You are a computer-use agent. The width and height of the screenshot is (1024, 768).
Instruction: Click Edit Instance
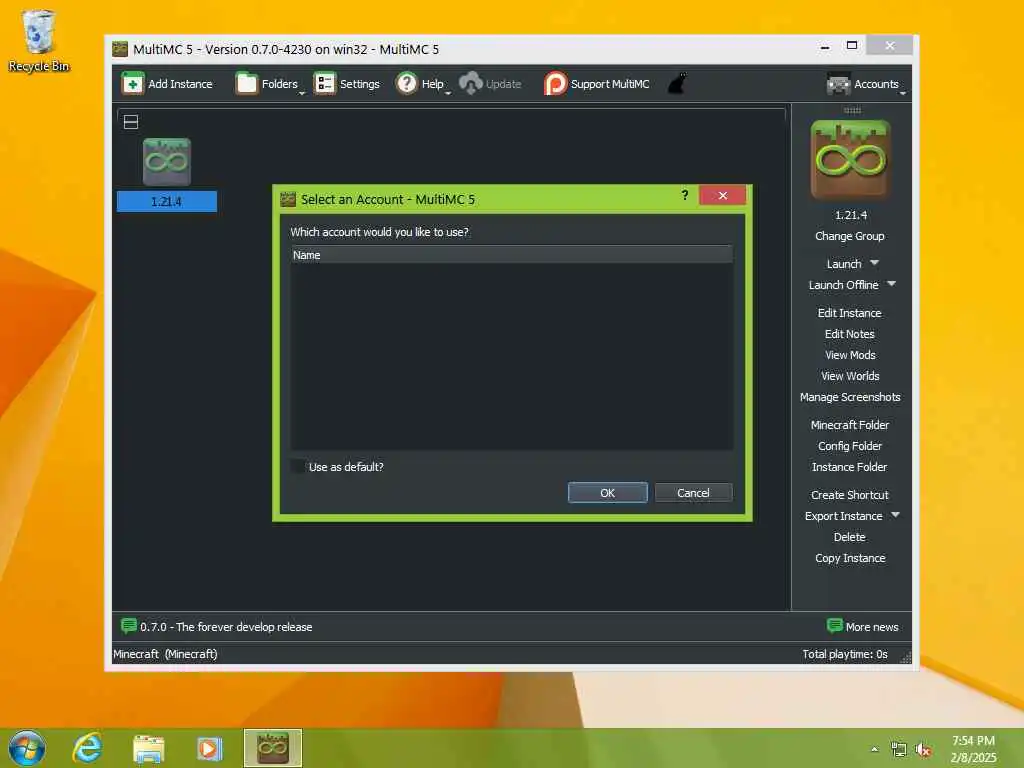pyautogui.click(x=850, y=313)
